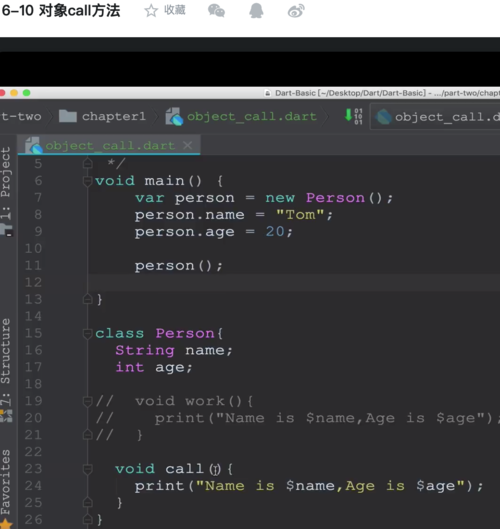Share via the WeChat icon
The image size is (500, 529).
216,10
